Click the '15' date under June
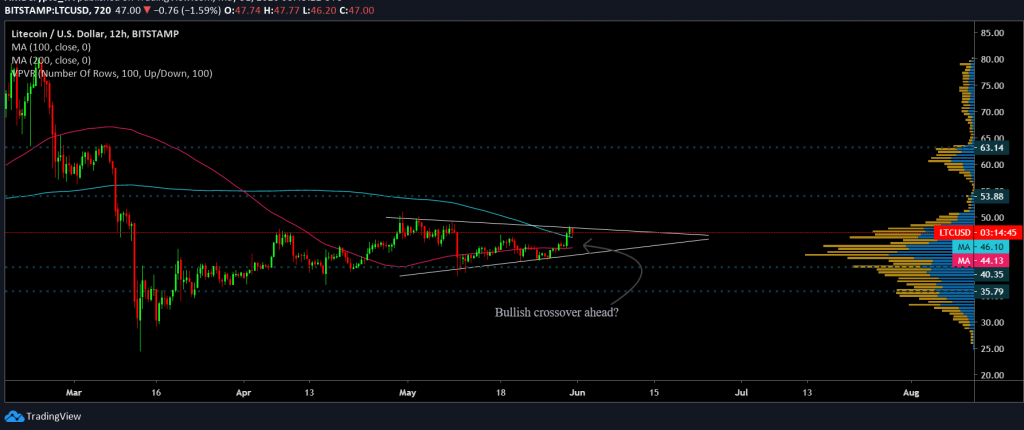Screen dimensions: 1024x430 click(654, 393)
